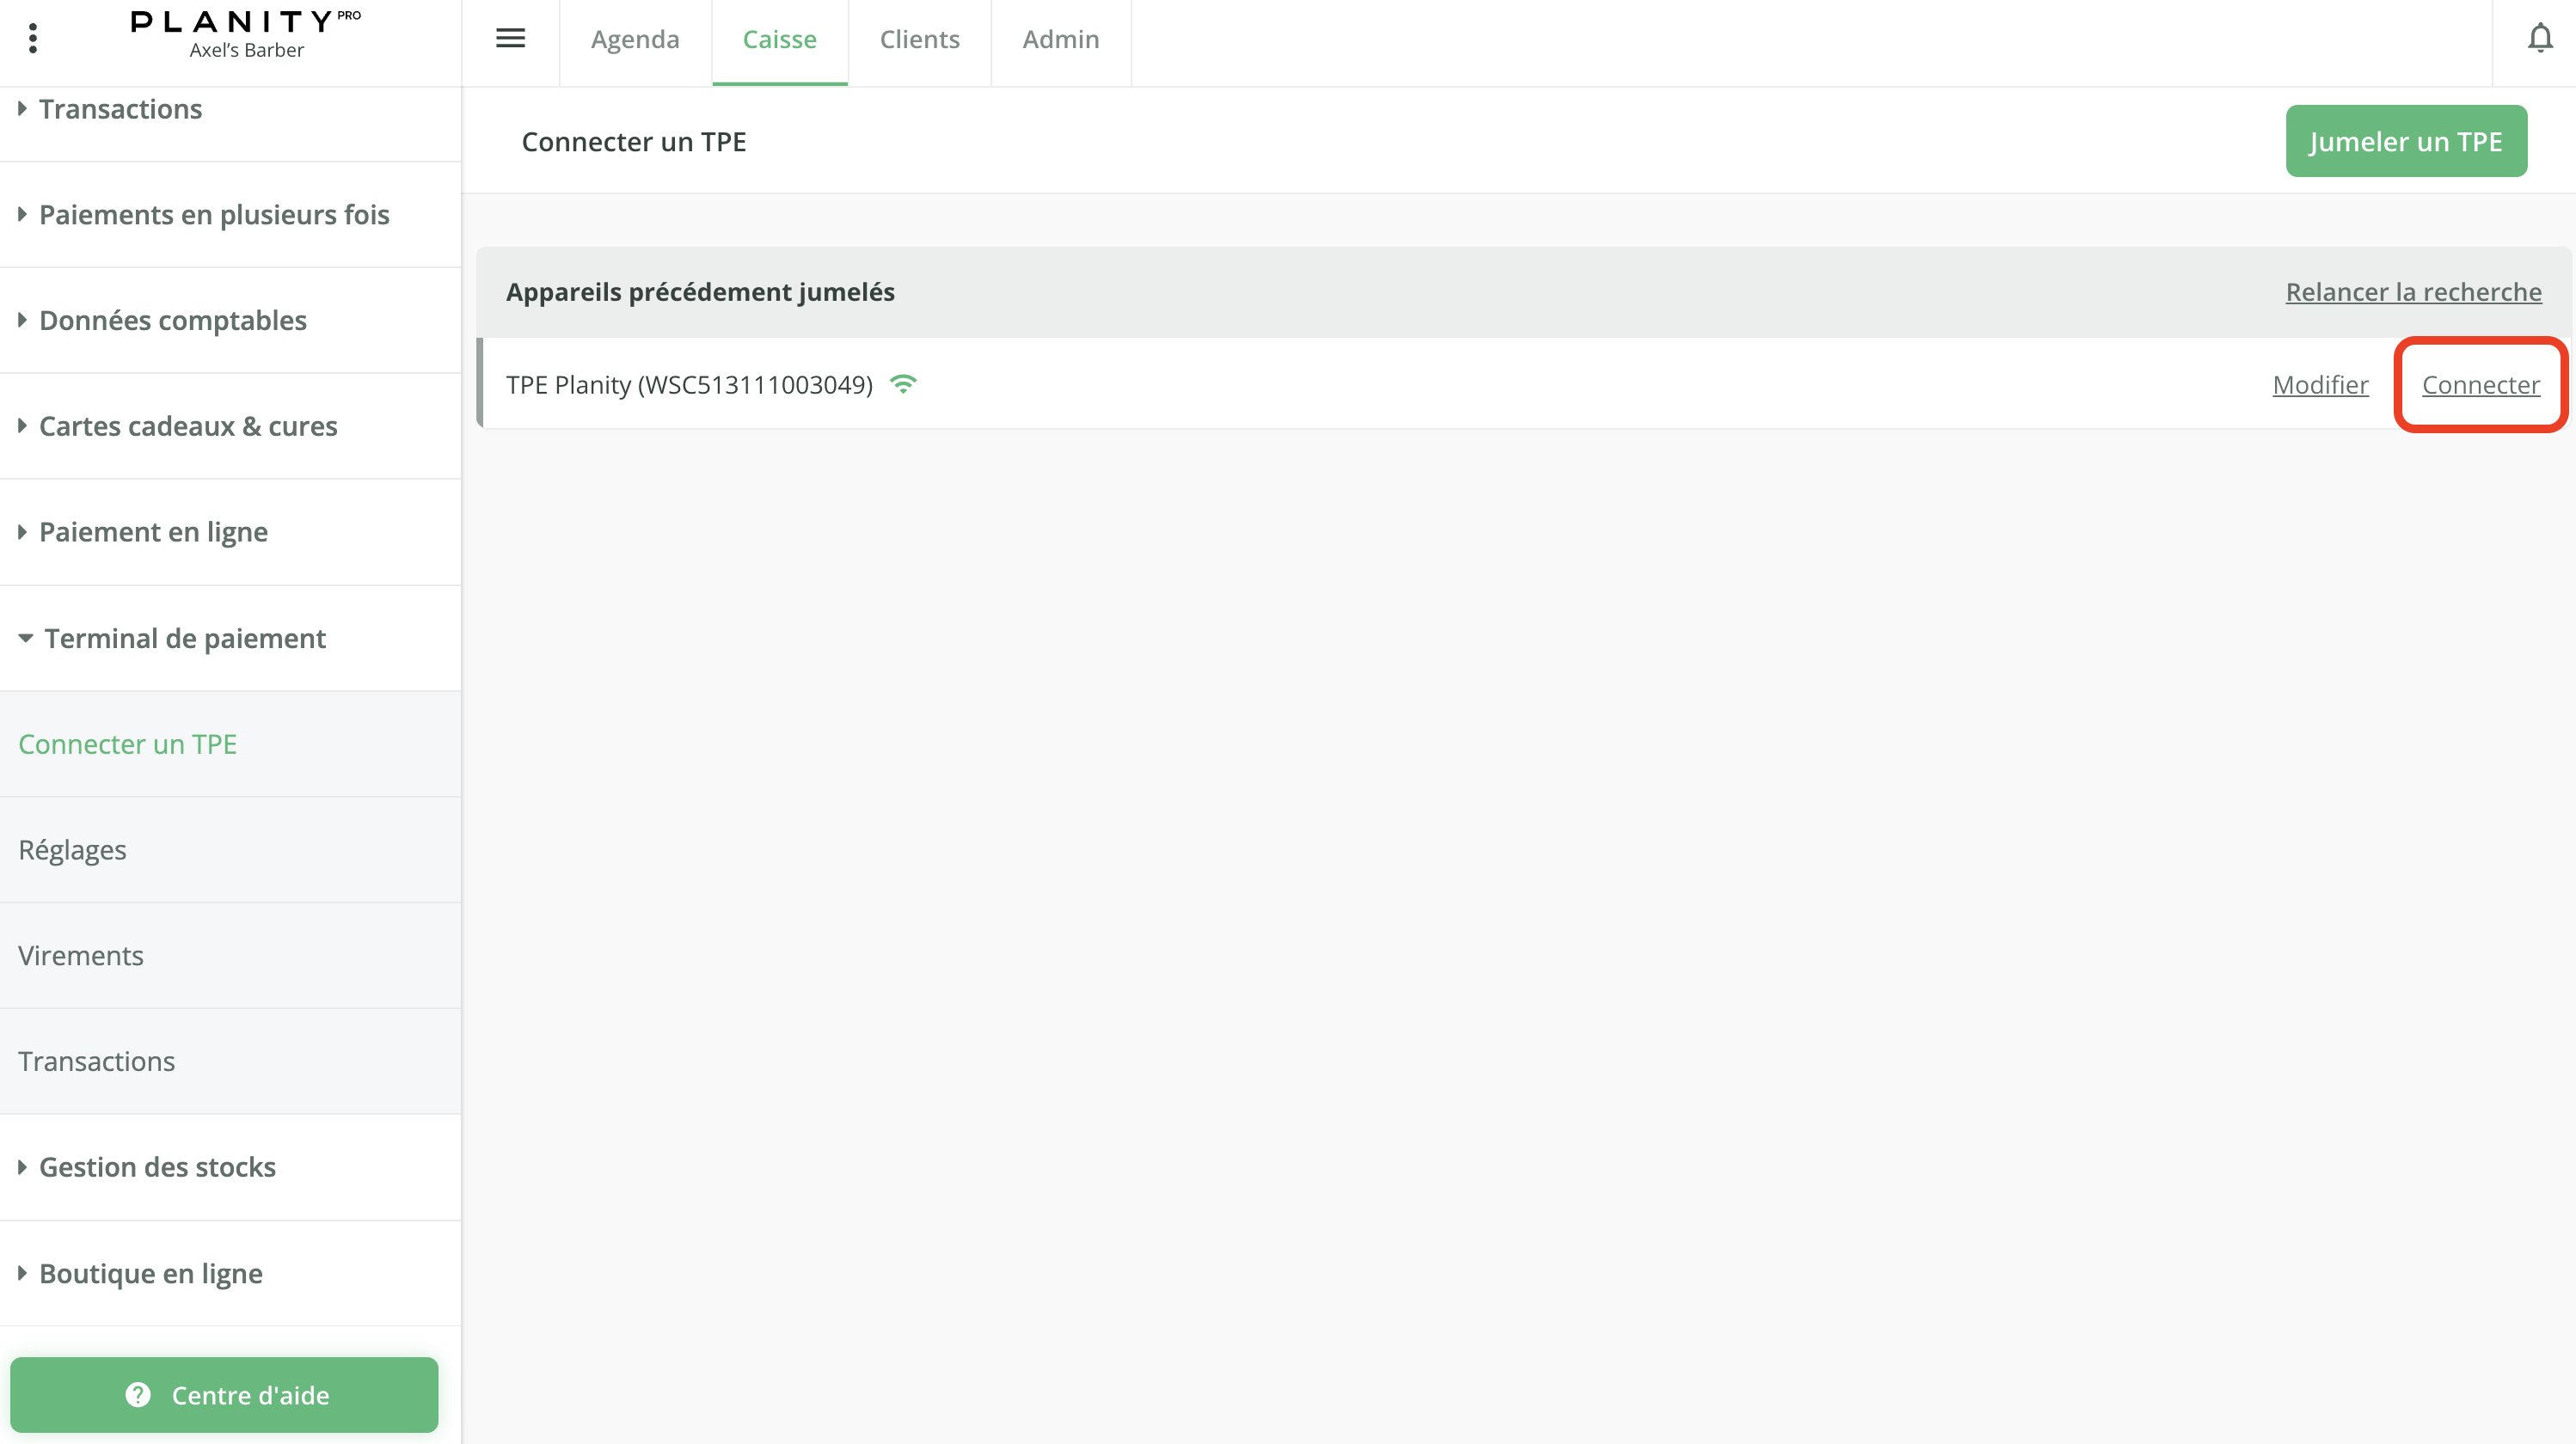Click the Connecter link for TPE Planity
This screenshot has width=2576, height=1444.
click(x=2480, y=385)
